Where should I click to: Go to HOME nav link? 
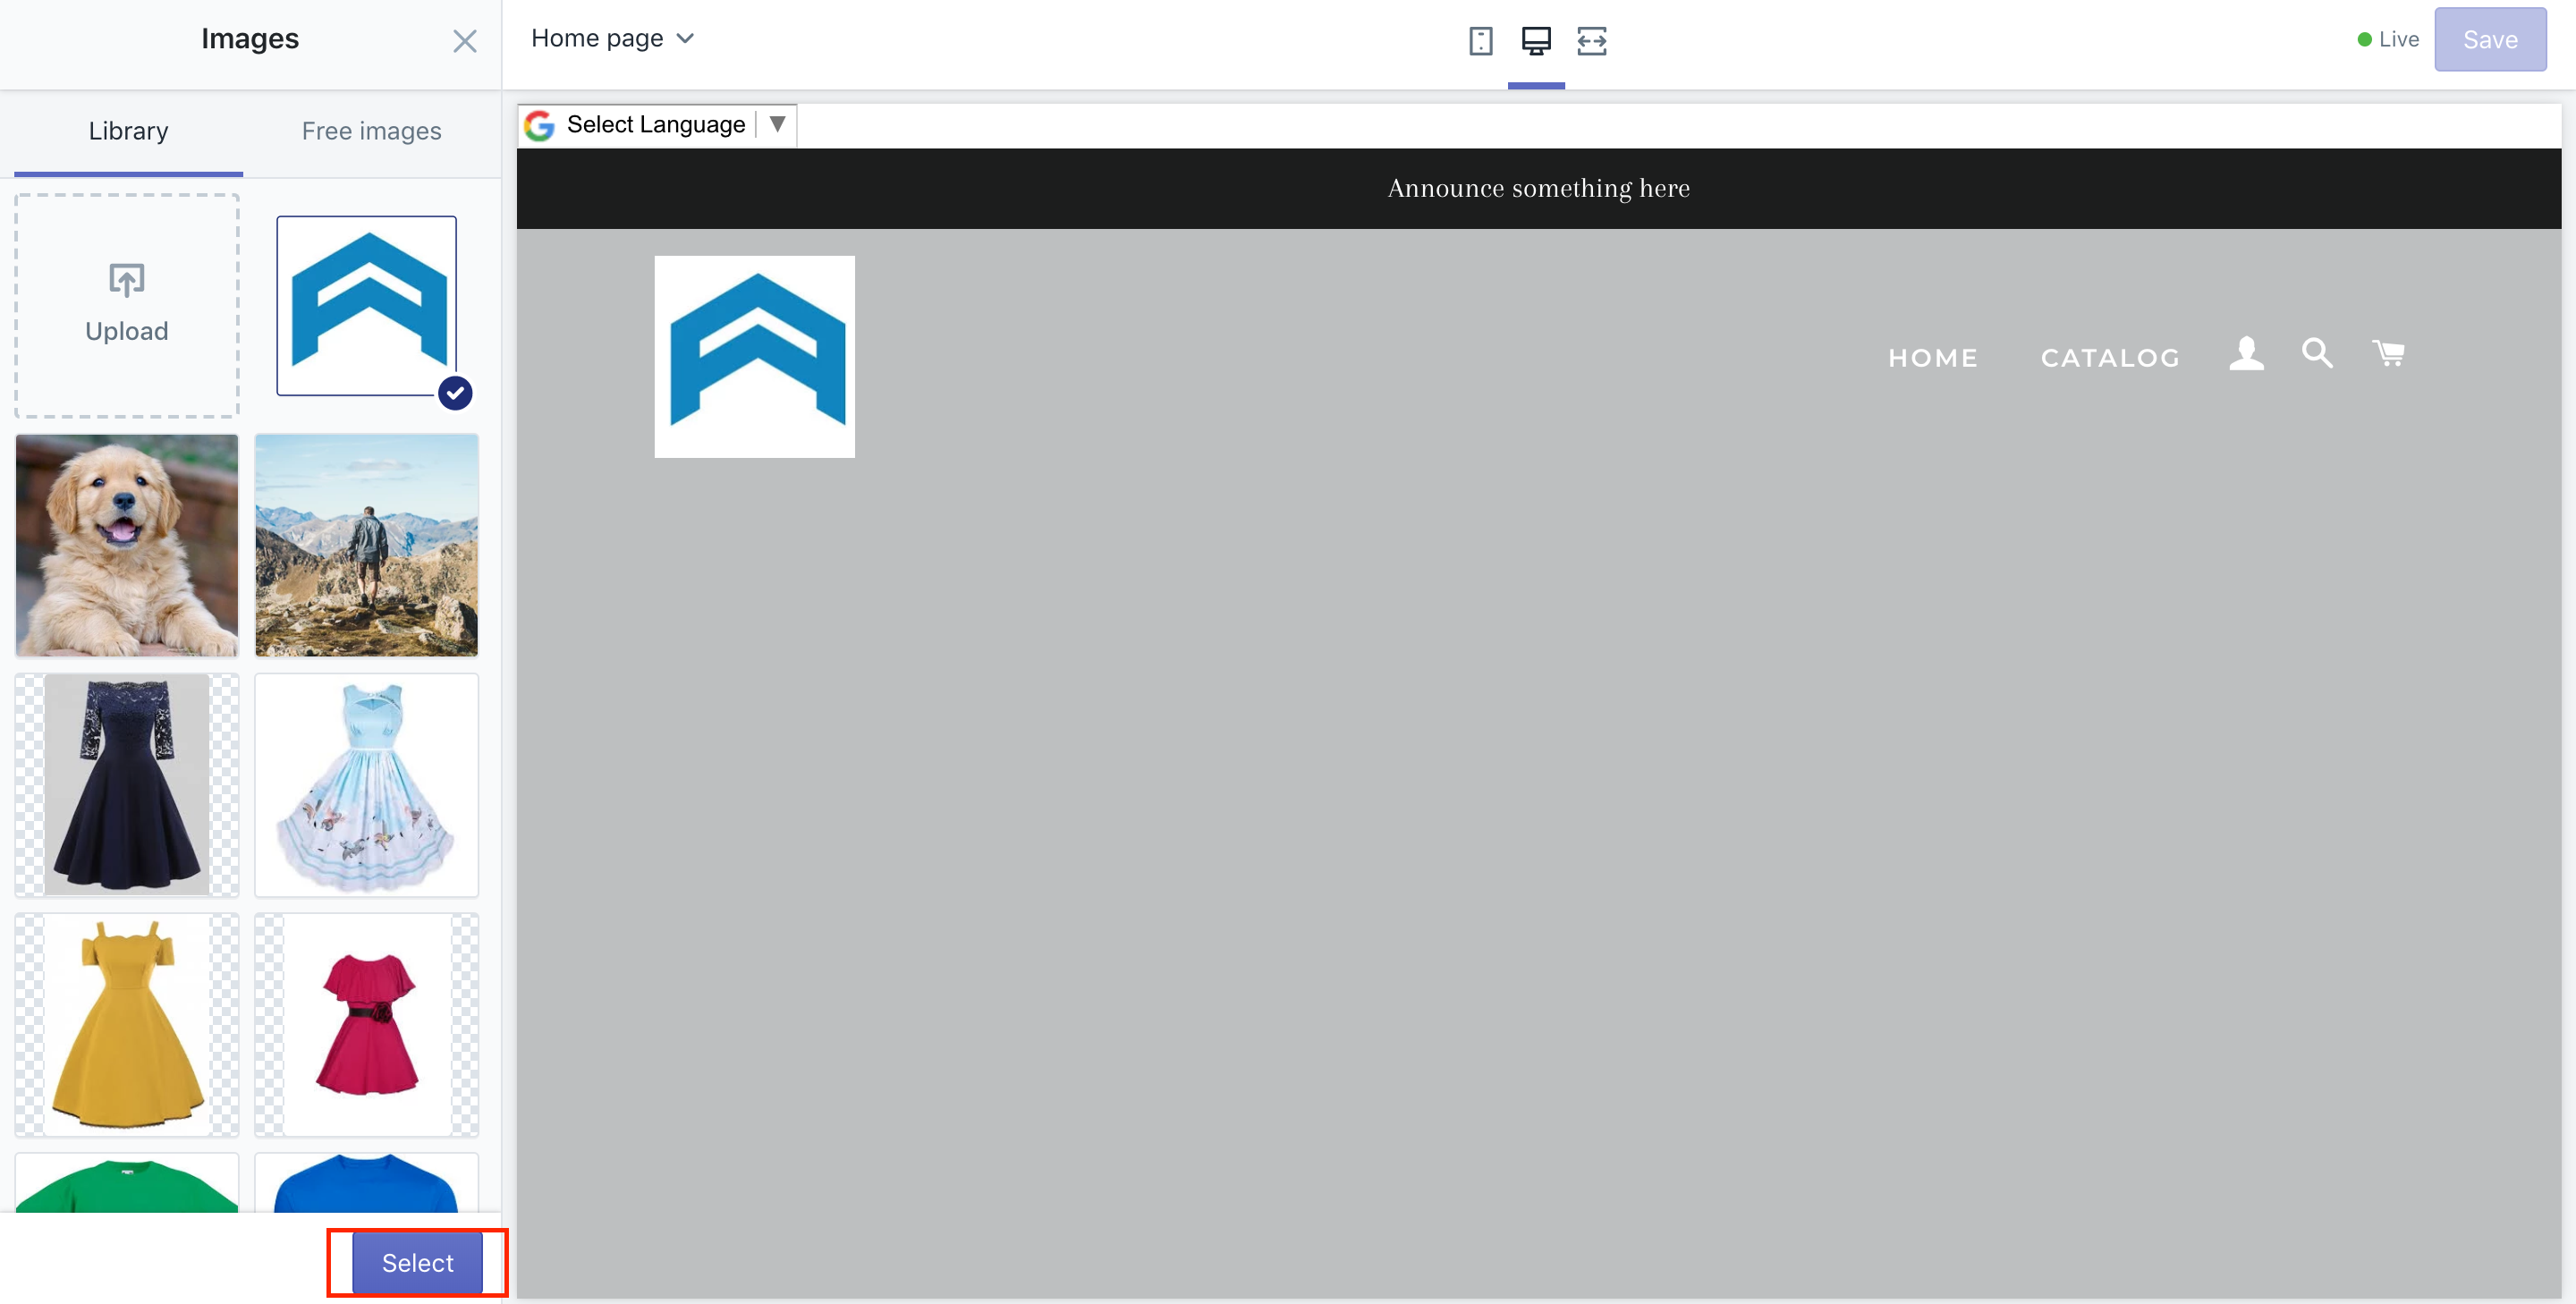pos(1932,358)
